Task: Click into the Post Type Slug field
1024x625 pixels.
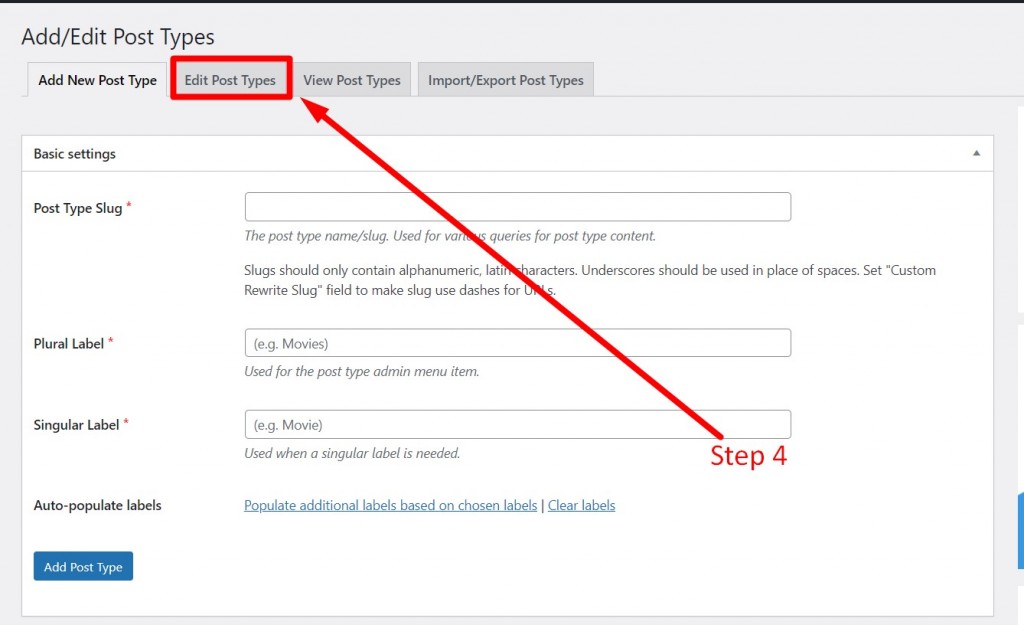Action: coord(518,206)
